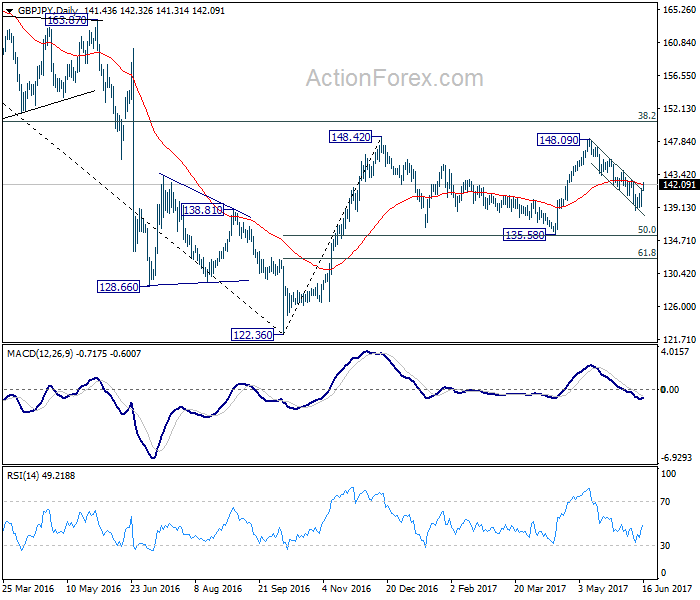Select the 50.0 Fibonacci level label
The image size is (700, 600).
tap(647, 229)
